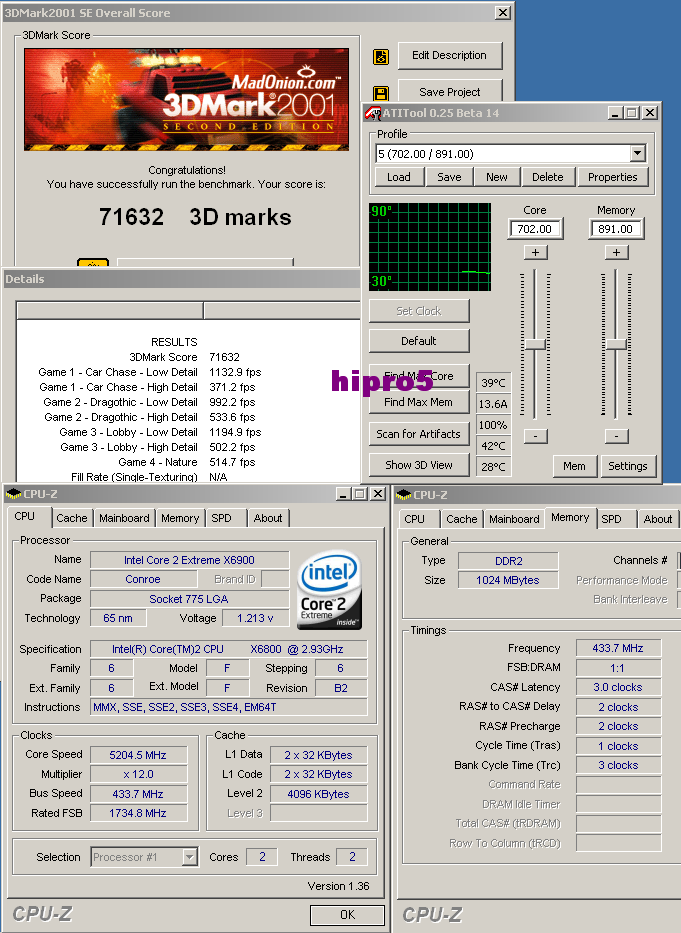Screen dimensions: 681x933
Task: Click Delete profile button
Action: pyautogui.click(x=548, y=177)
